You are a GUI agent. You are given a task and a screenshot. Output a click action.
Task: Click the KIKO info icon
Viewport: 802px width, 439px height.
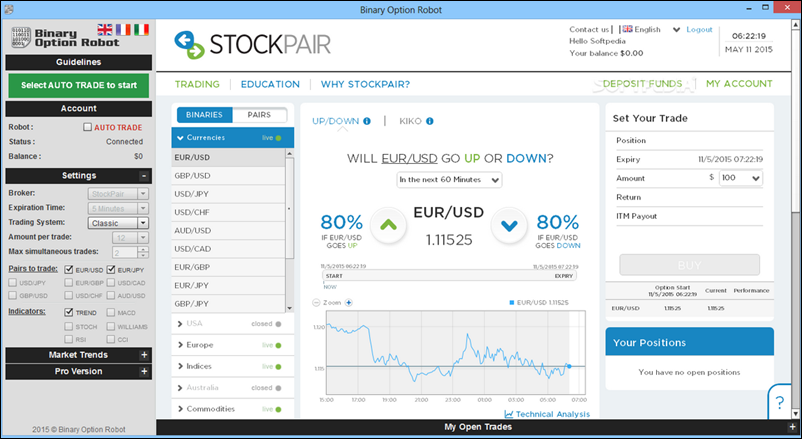click(x=430, y=121)
